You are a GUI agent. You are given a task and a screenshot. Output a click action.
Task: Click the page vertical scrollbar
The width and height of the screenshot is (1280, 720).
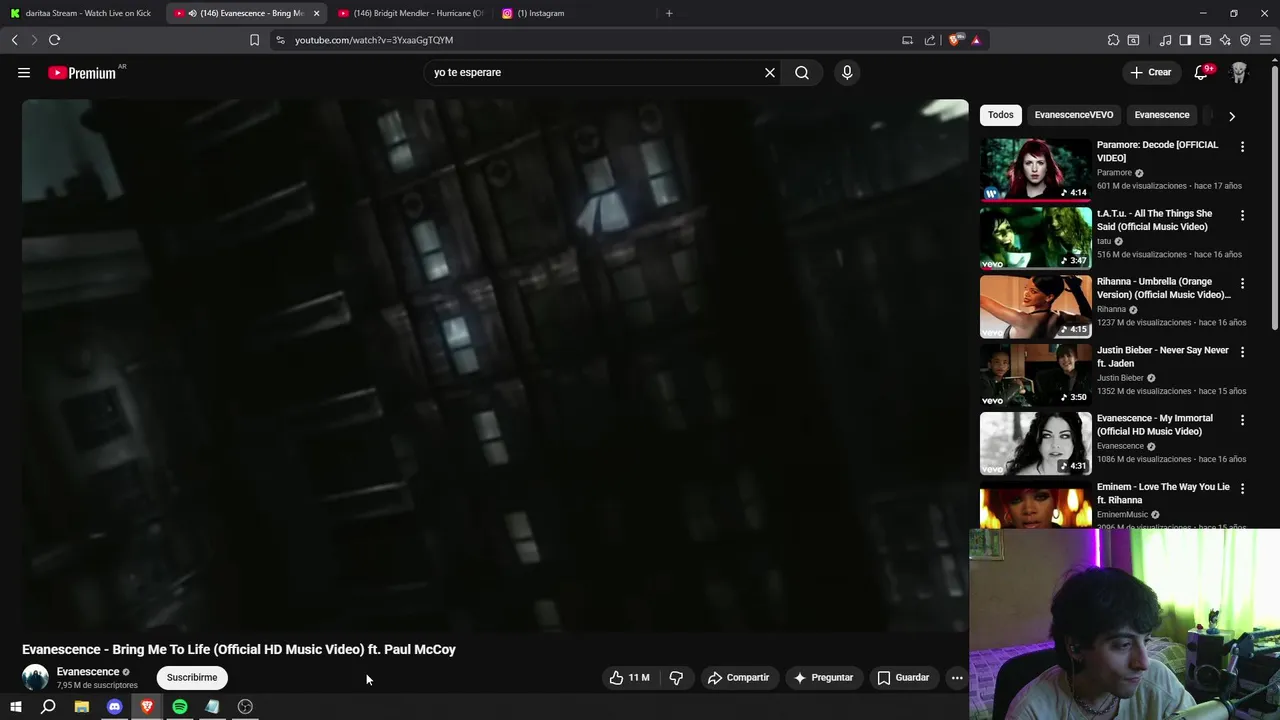point(1275,200)
